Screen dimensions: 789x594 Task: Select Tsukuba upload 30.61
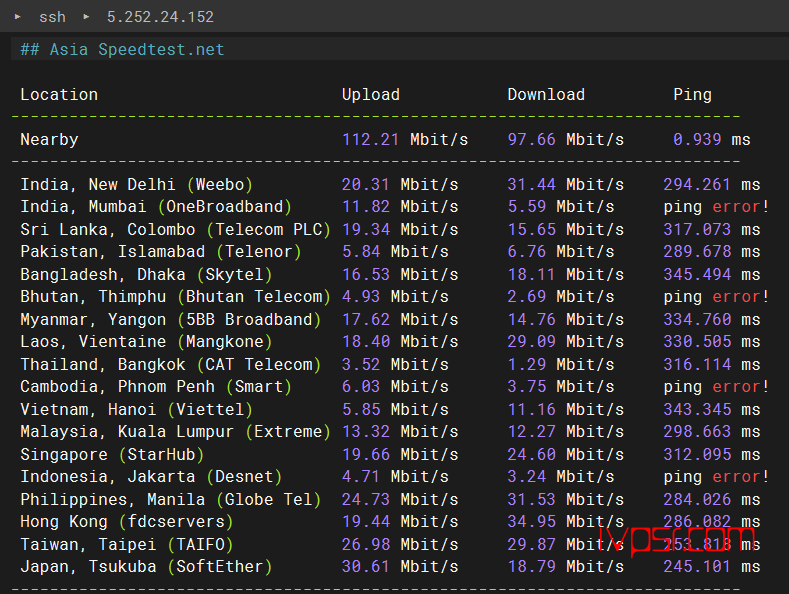[x=365, y=567]
